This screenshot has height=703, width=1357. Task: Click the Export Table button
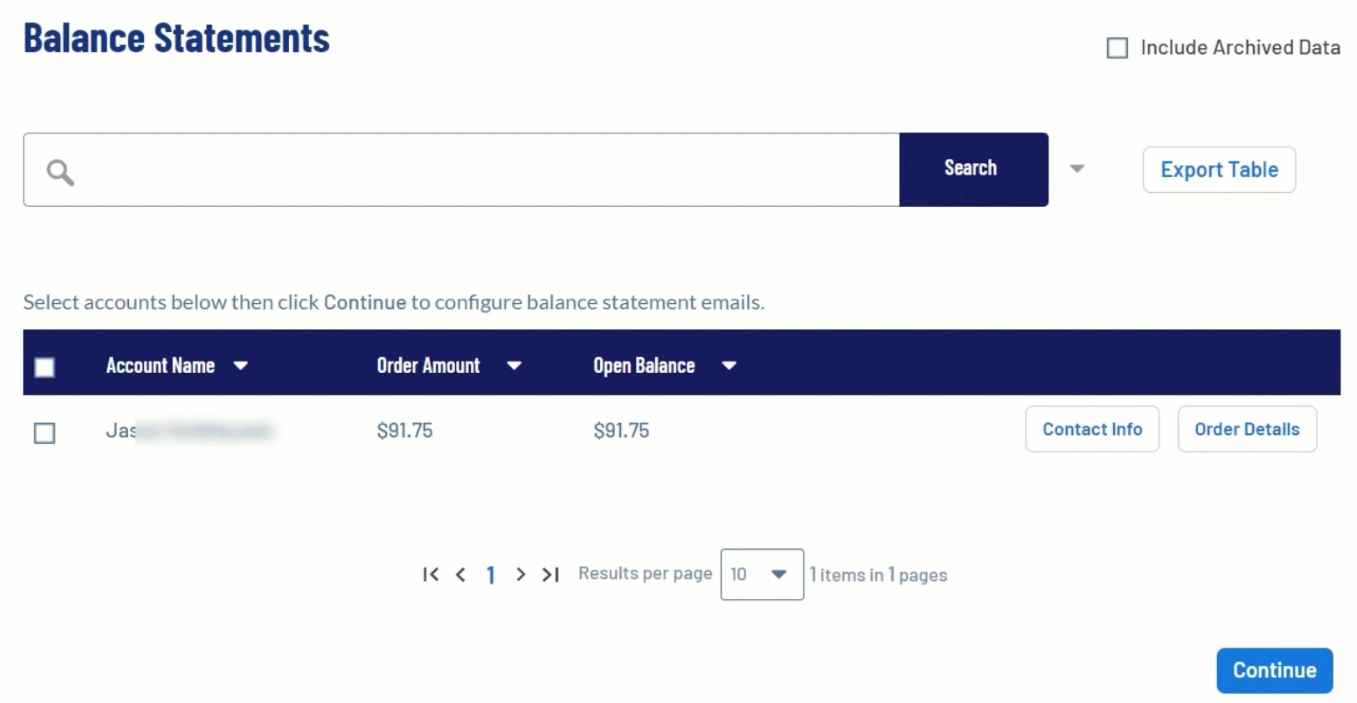[1219, 170]
